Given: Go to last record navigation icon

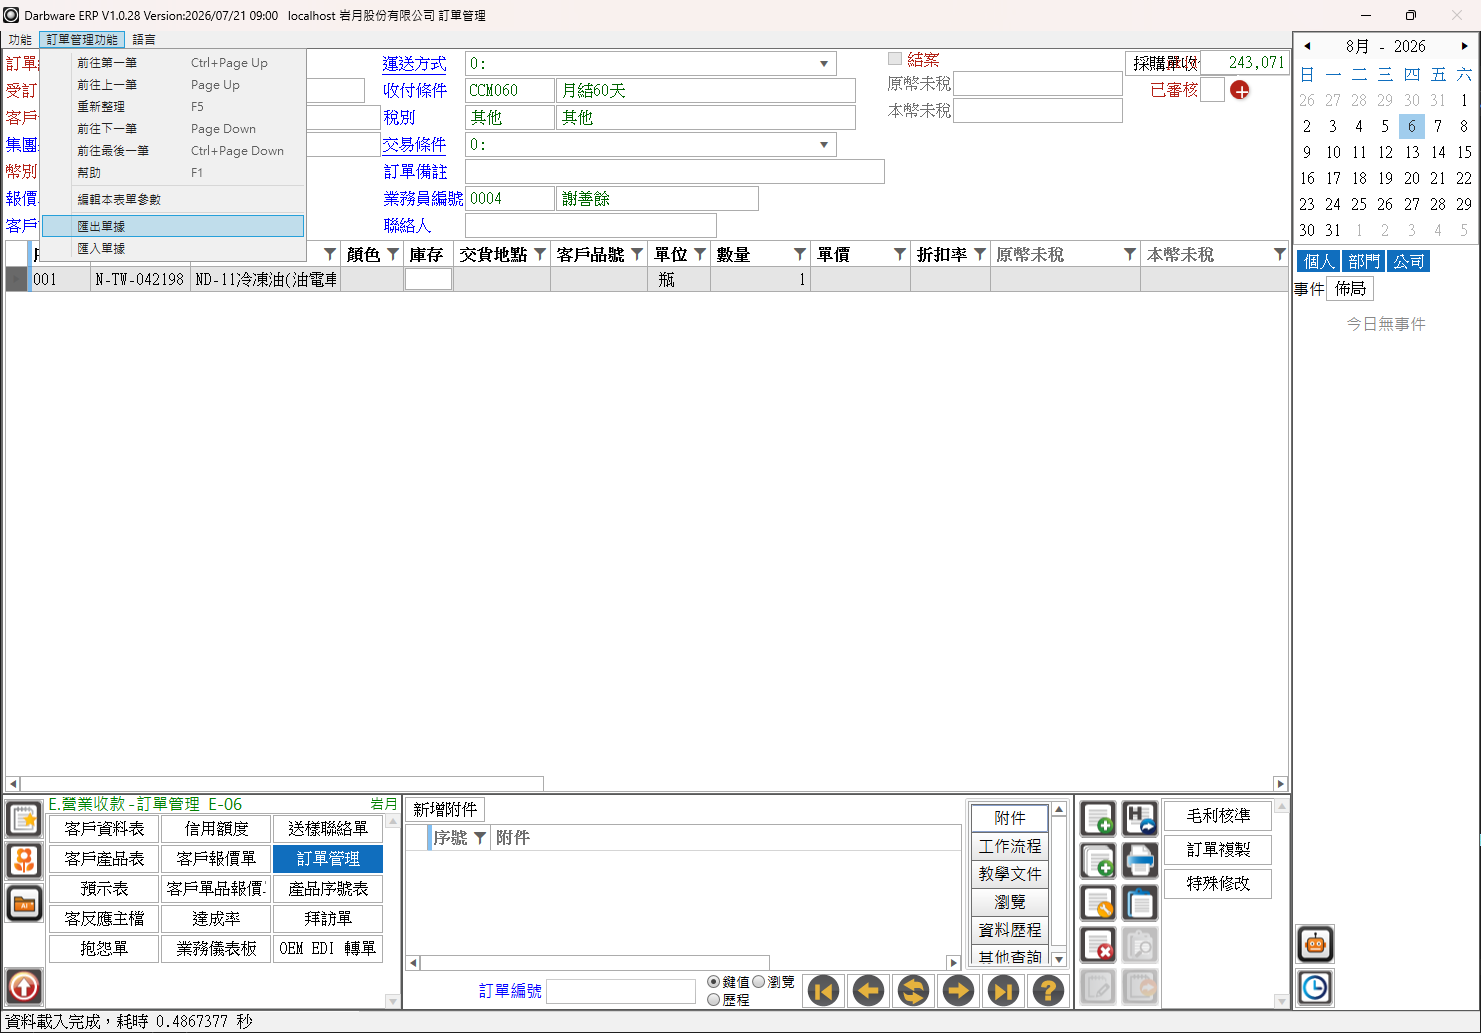Looking at the screenshot, I should [1003, 991].
